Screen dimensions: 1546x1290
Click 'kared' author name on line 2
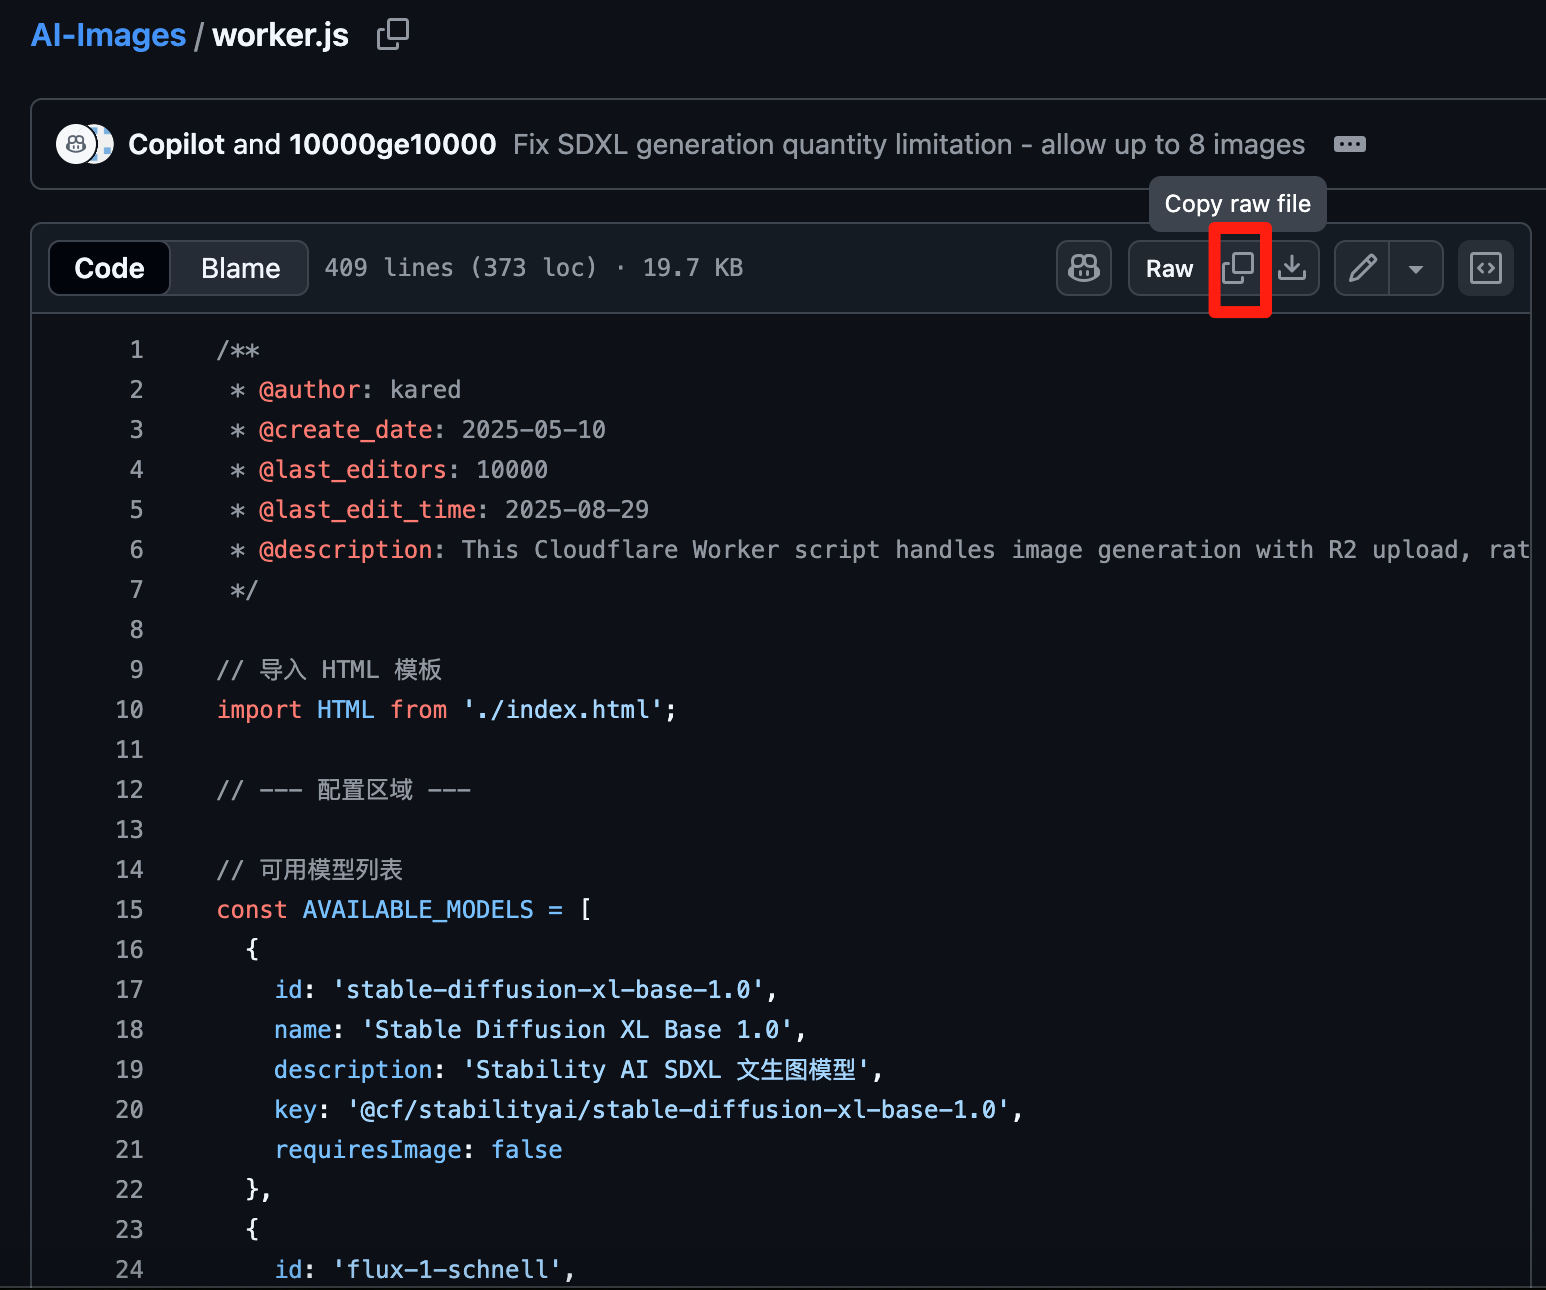pyautogui.click(x=425, y=390)
